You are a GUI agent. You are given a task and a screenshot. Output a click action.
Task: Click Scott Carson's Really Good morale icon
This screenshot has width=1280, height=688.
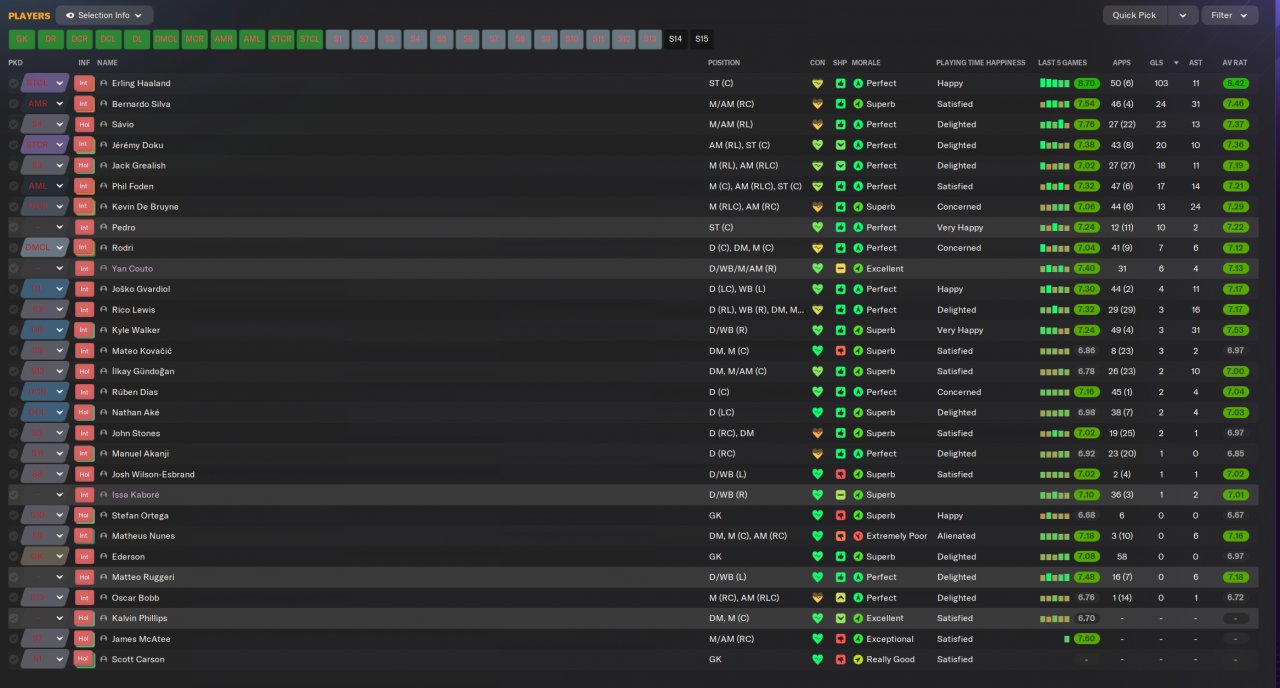click(x=858, y=660)
